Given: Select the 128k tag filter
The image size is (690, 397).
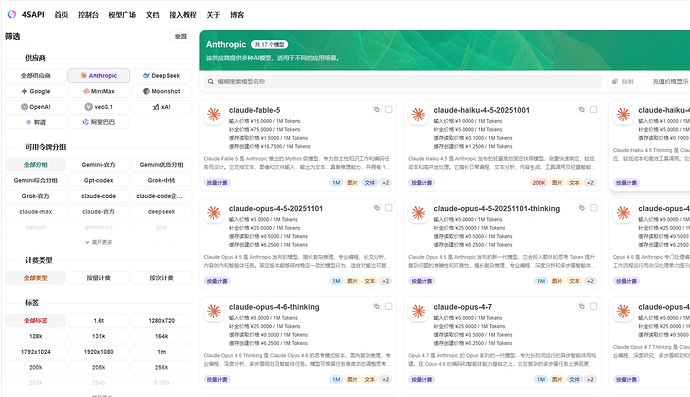Looking at the screenshot, I should 36,336.
